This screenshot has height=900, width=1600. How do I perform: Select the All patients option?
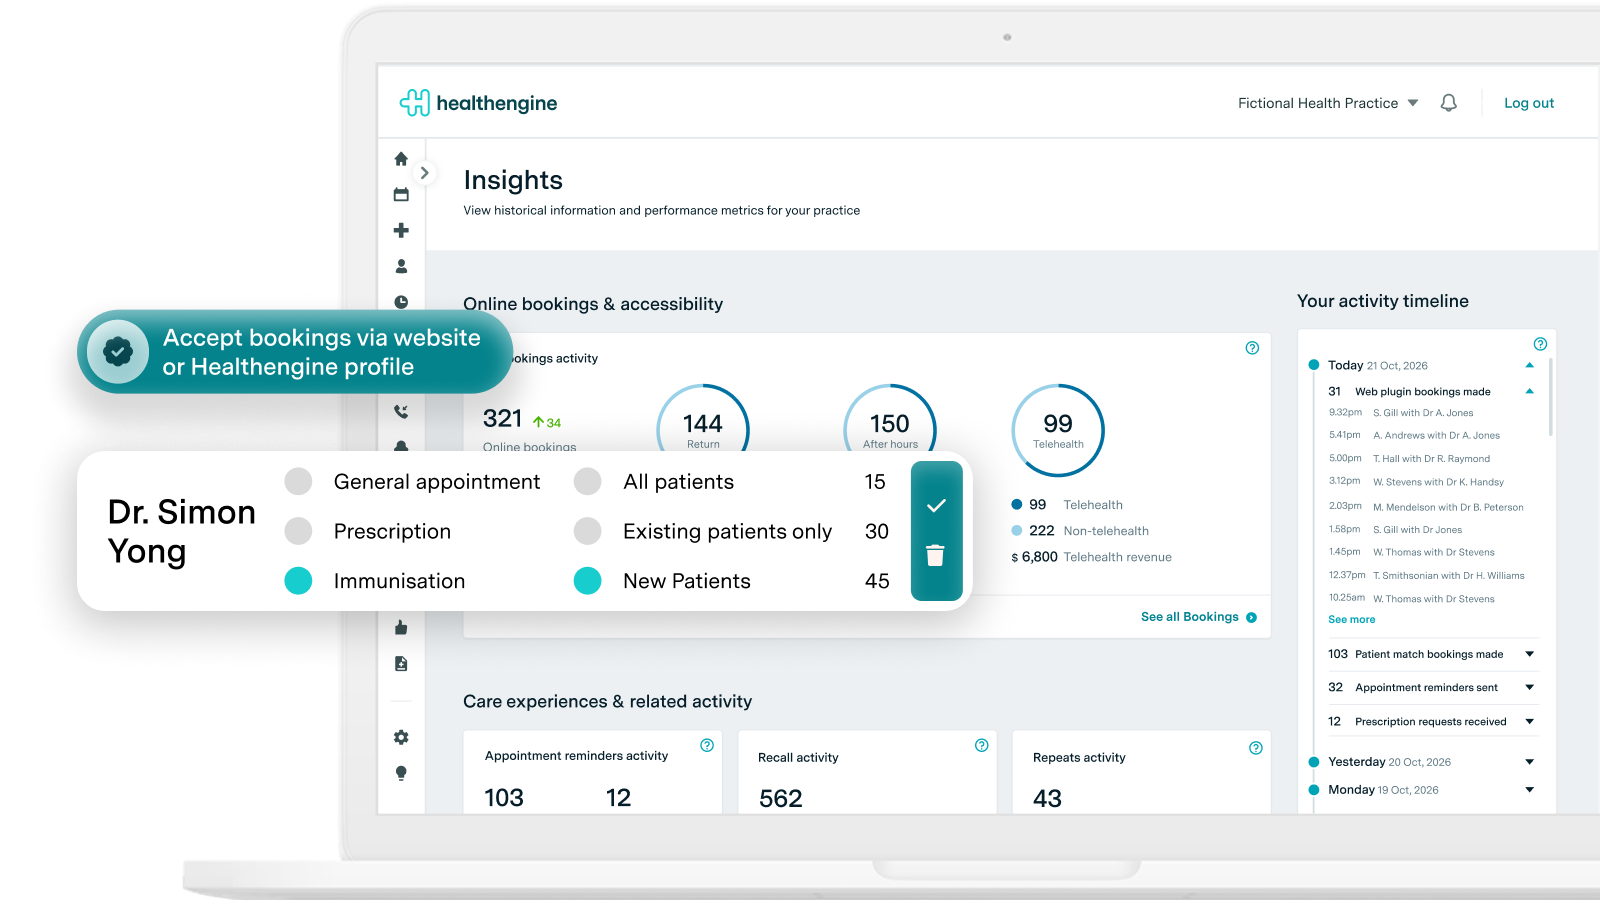pyautogui.click(x=588, y=481)
